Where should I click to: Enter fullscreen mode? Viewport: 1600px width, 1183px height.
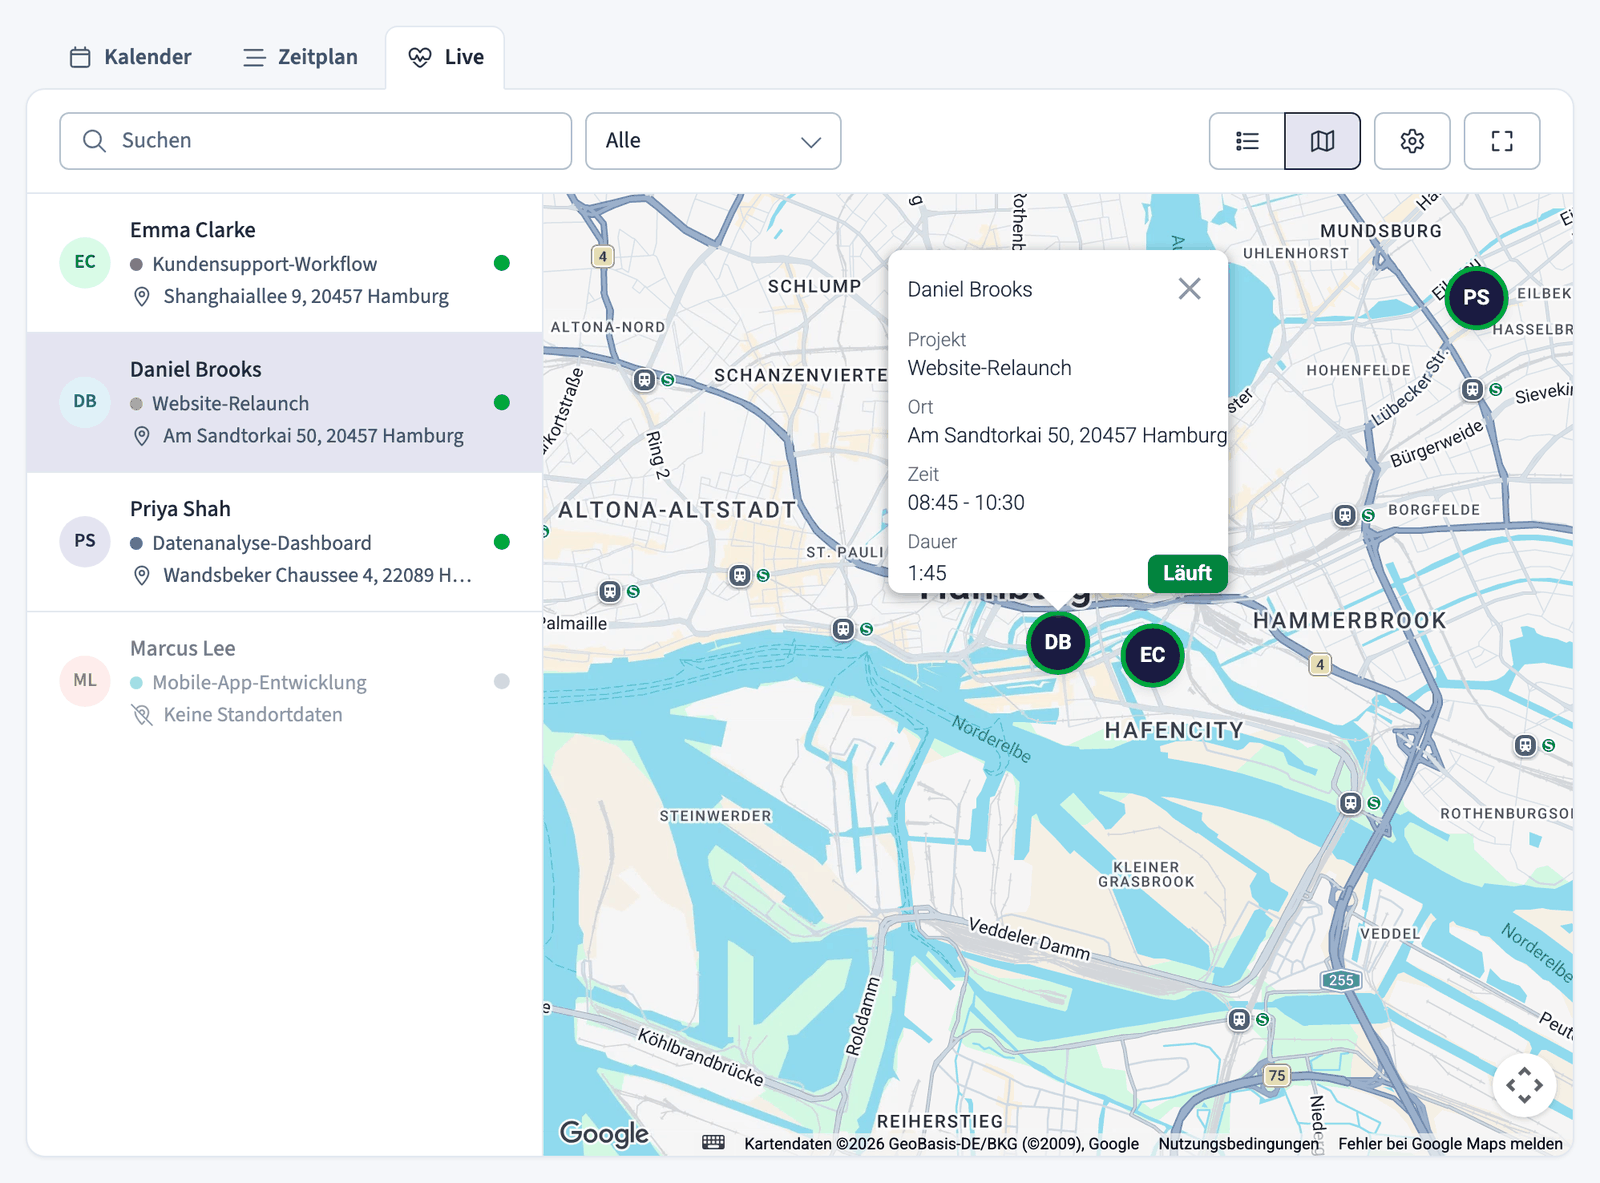[1502, 141]
